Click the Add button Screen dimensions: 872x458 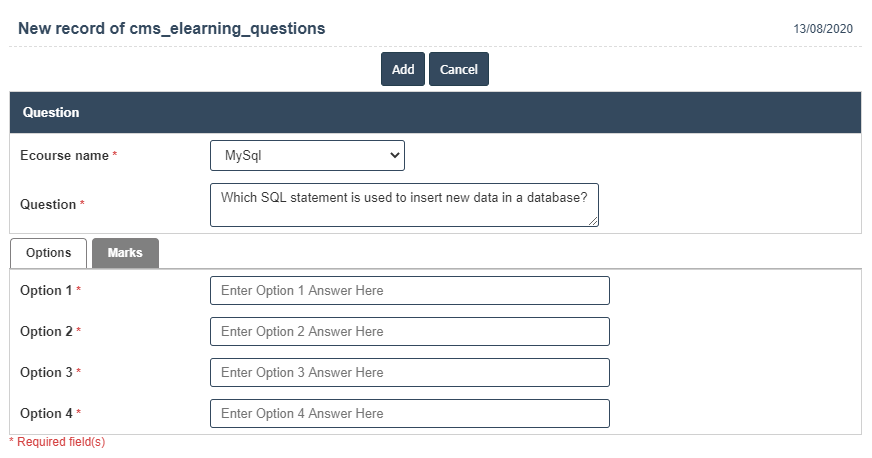403,69
